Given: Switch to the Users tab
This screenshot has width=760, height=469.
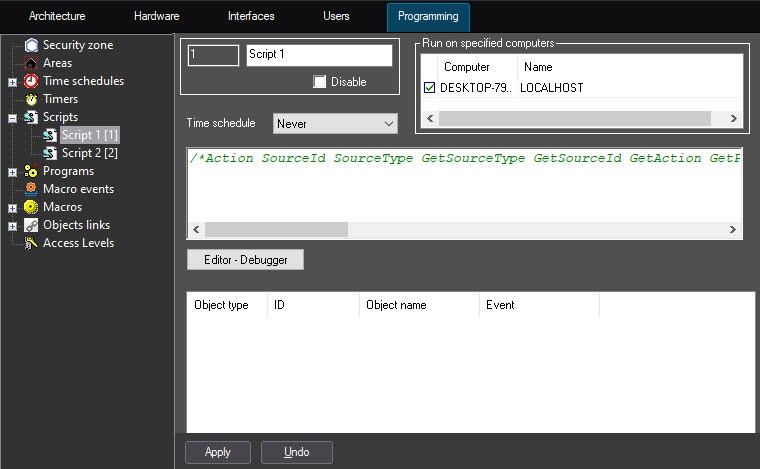Looking at the screenshot, I should [x=336, y=16].
